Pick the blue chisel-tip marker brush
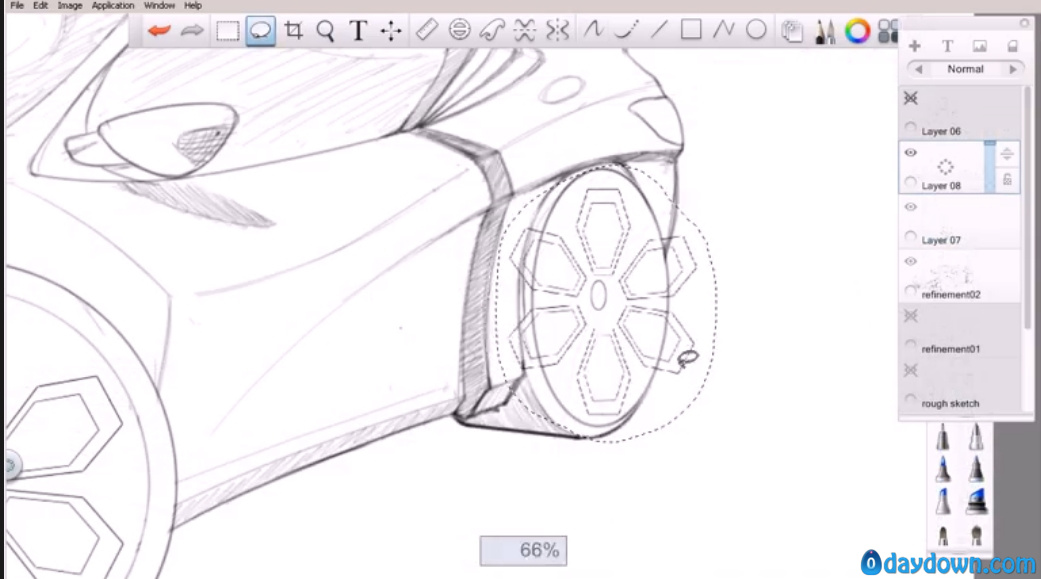Viewport: 1041px width, 579px height. tap(975, 501)
